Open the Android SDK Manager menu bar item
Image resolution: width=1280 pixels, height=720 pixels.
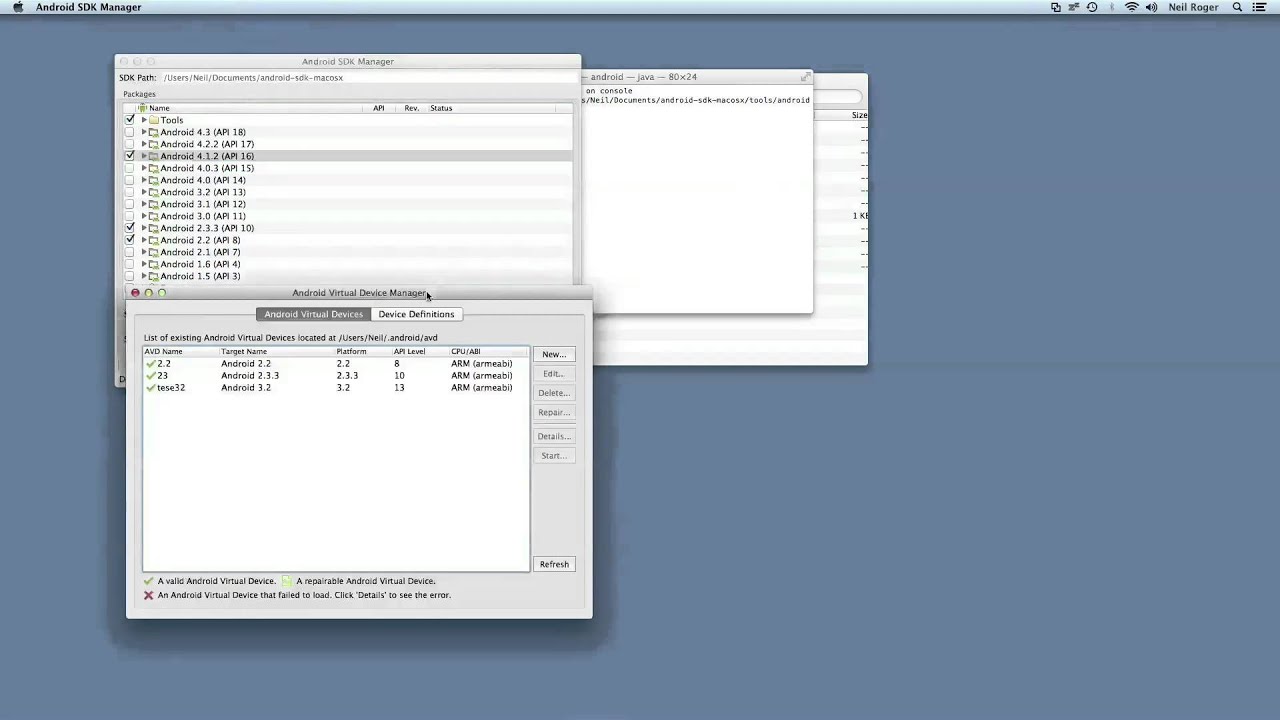coord(88,7)
